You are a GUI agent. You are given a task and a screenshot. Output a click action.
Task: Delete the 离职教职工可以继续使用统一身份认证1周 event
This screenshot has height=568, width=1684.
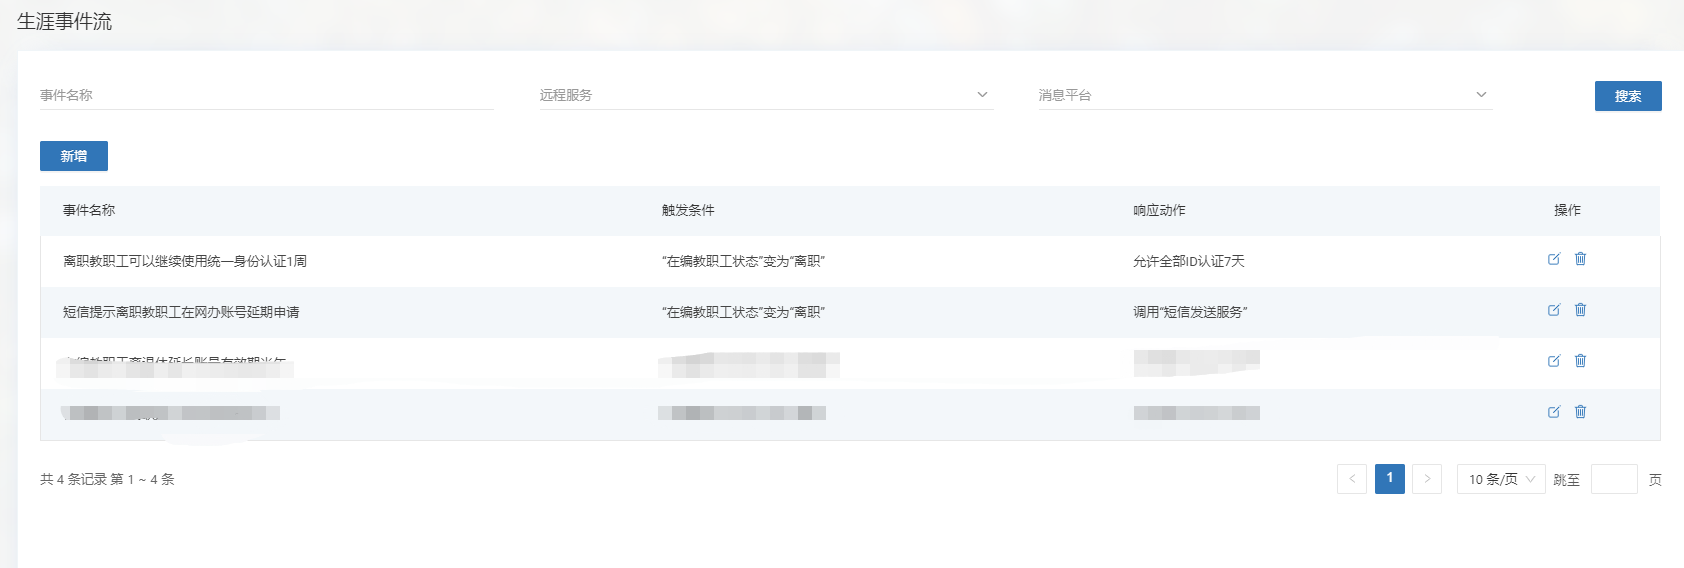[1580, 259]
